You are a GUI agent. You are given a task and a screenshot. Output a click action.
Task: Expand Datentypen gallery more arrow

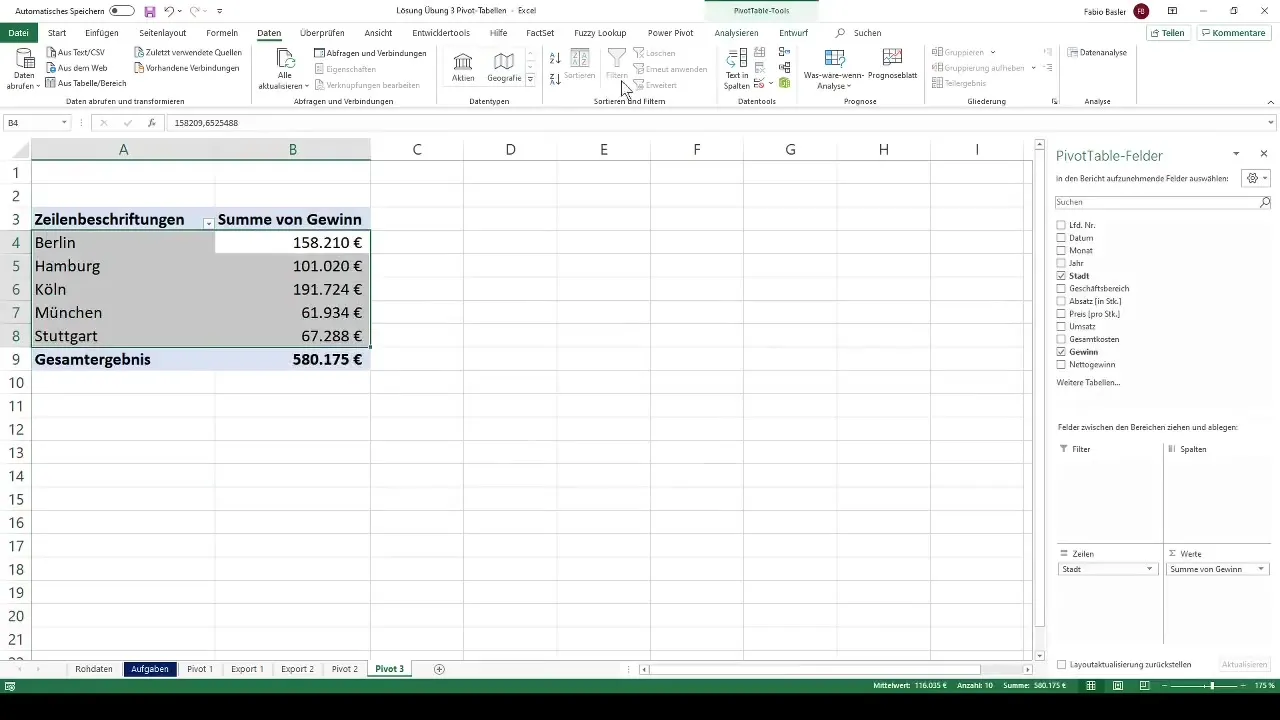point(530,79)
